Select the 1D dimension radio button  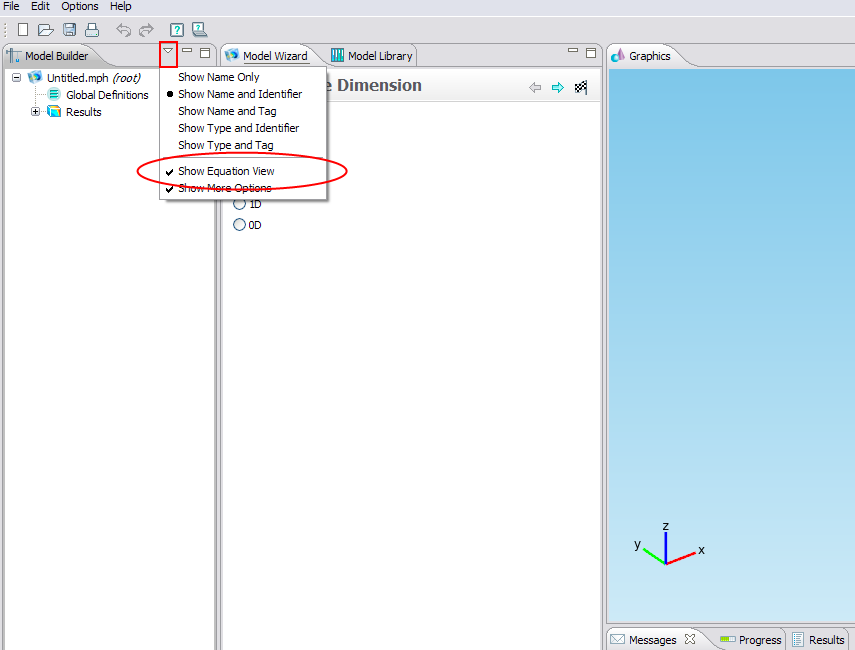click(x=239, y=204)
